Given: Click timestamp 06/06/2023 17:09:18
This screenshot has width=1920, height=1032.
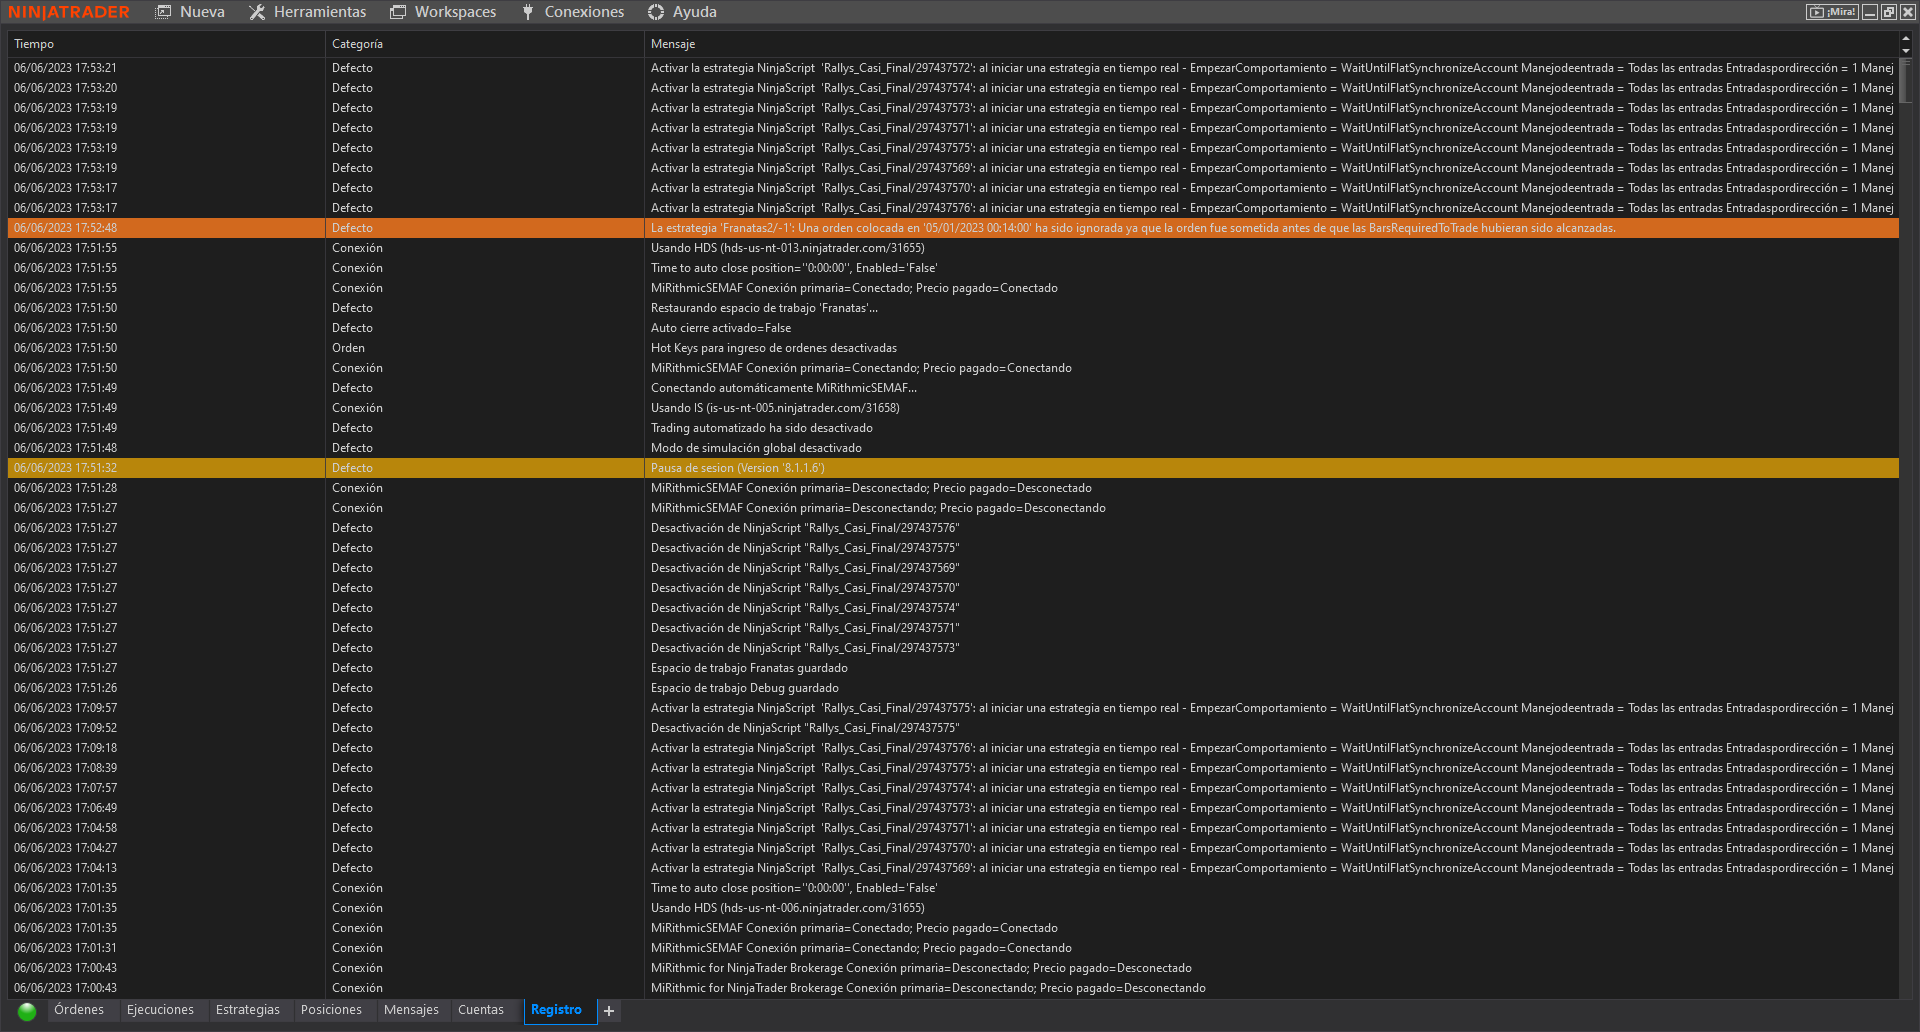Looking at the screenshot, I should [65, 748].
